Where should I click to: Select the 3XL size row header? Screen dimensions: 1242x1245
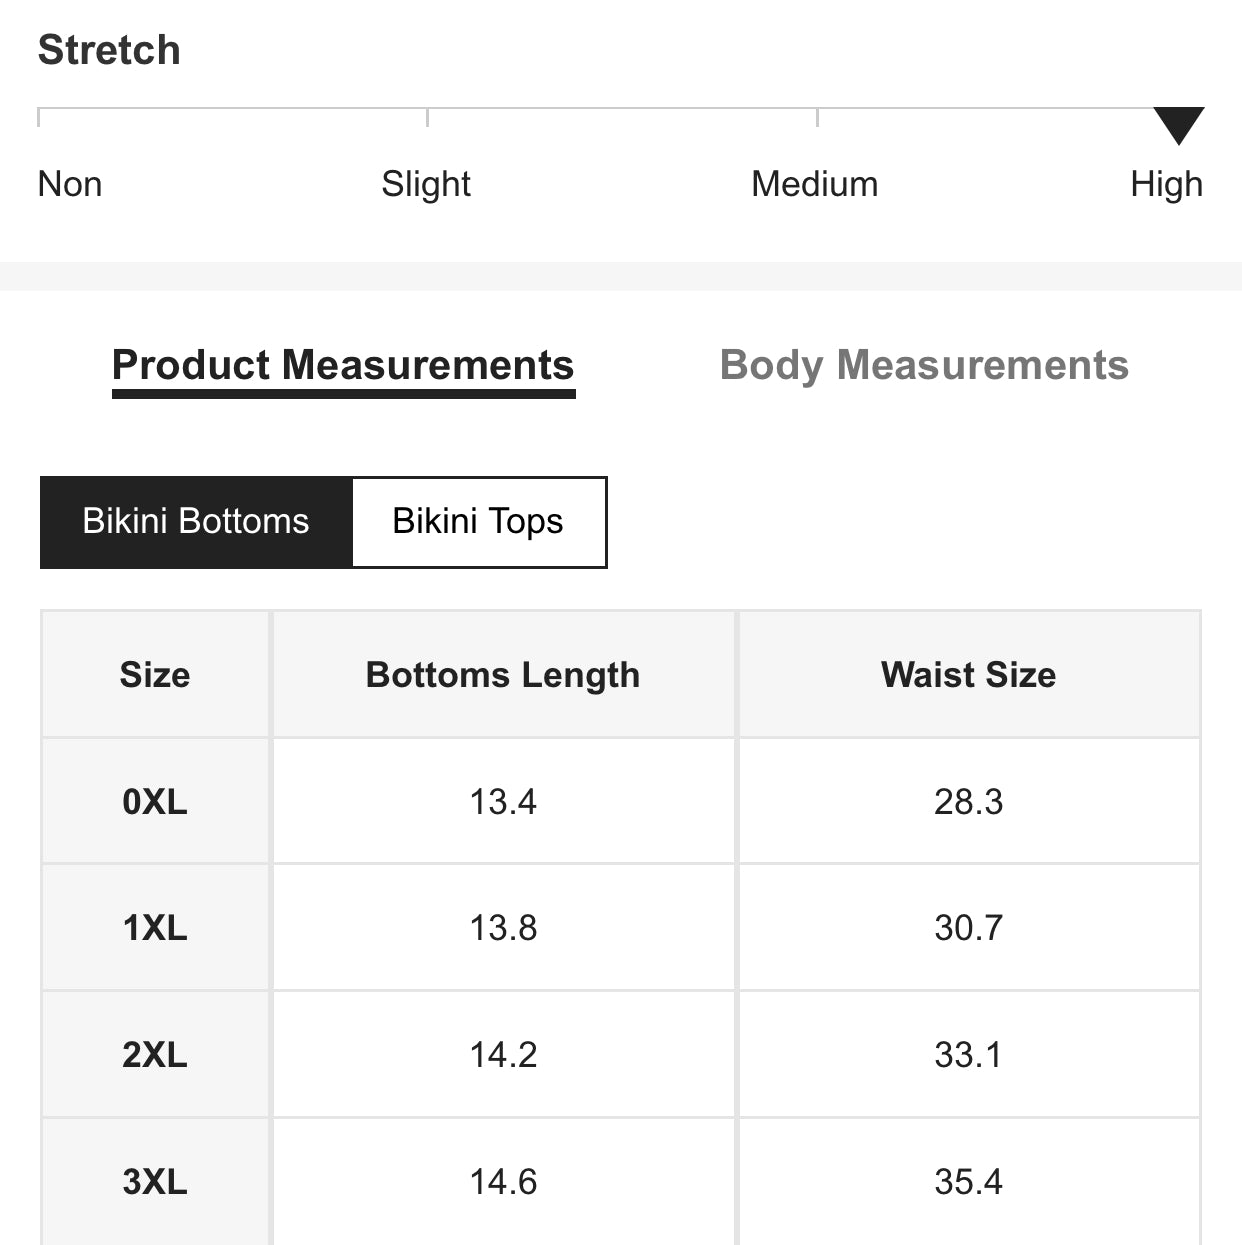(x=155, y=1182)
